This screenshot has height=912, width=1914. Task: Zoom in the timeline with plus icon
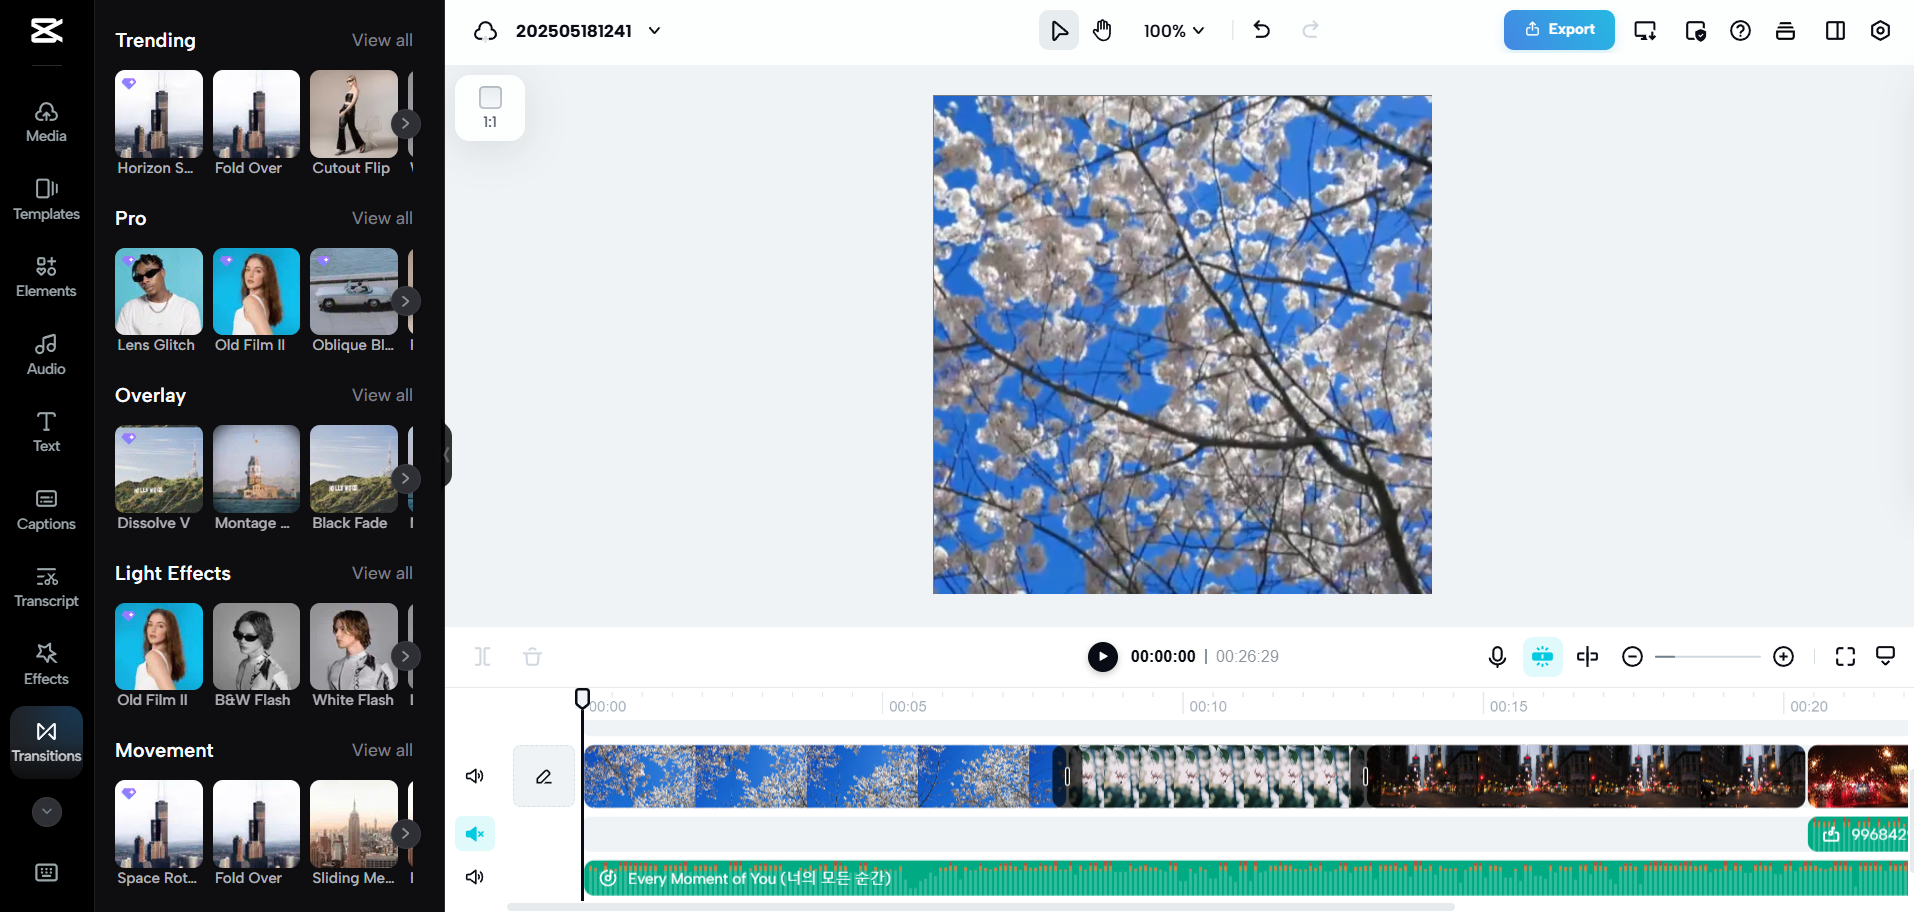pos(1783,656)
